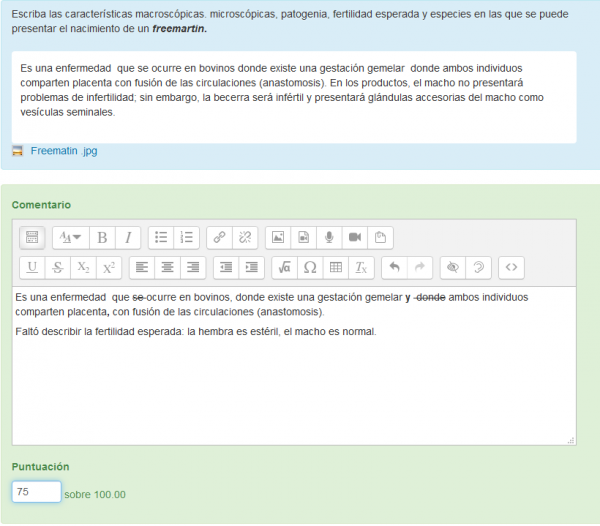Insert a media file

[x=303, y=238]
